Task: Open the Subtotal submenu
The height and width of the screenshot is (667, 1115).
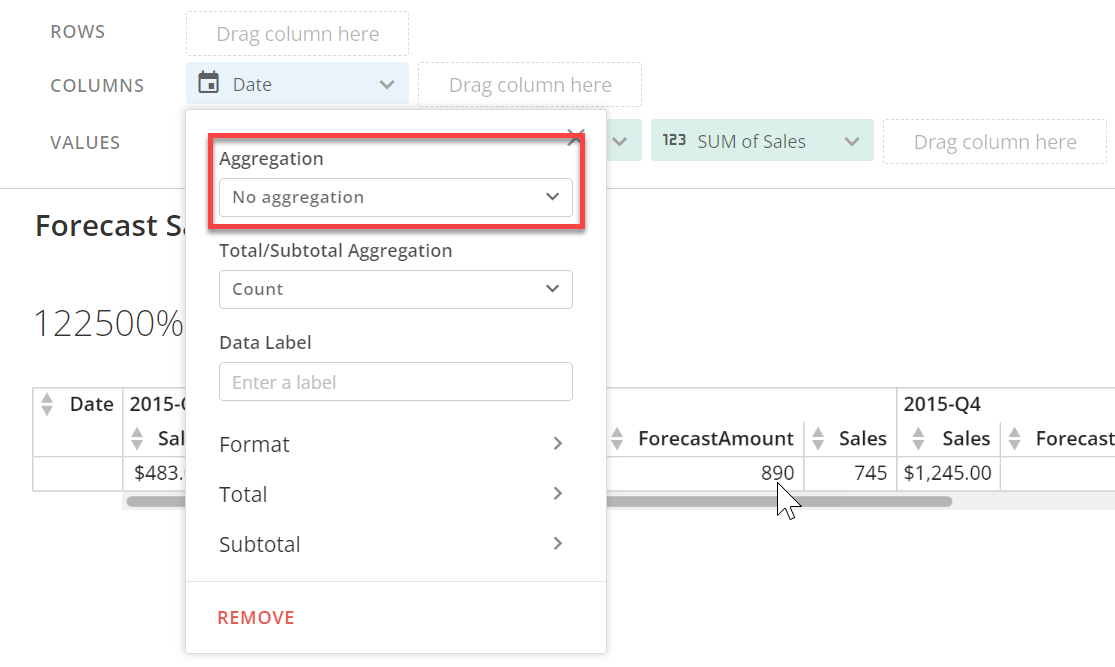Action: pyautogui.click(x=391, y=544)
